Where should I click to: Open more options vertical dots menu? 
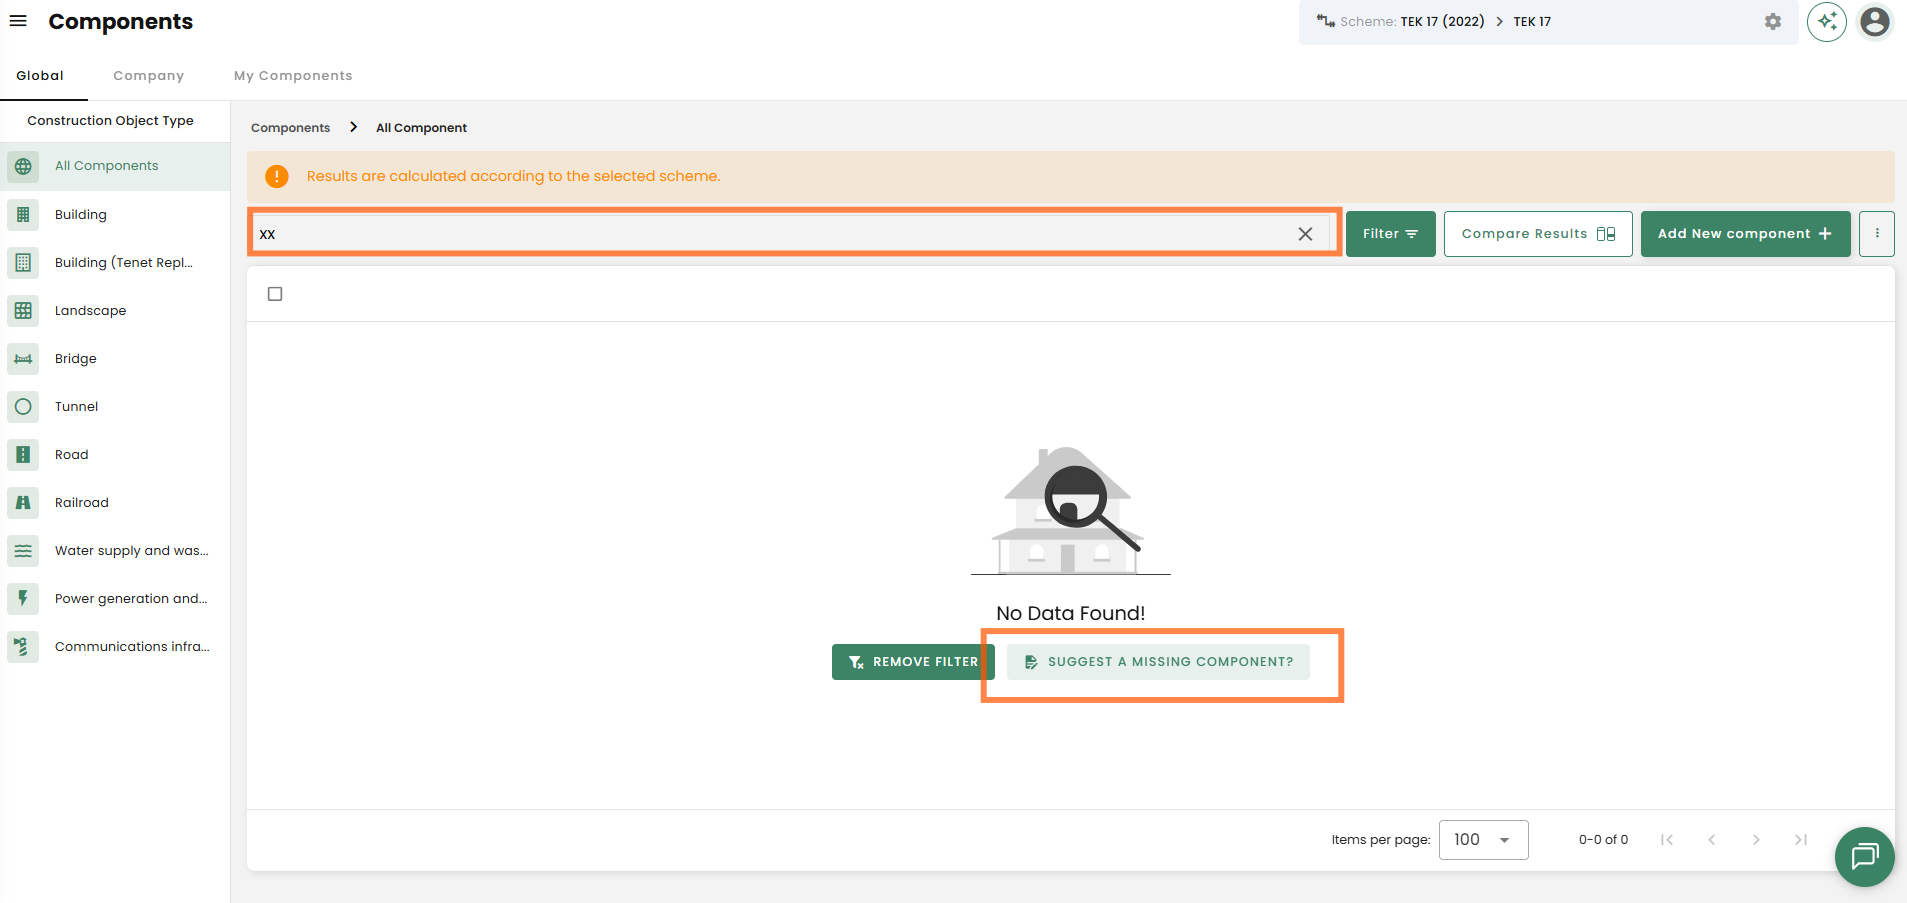1877,234
